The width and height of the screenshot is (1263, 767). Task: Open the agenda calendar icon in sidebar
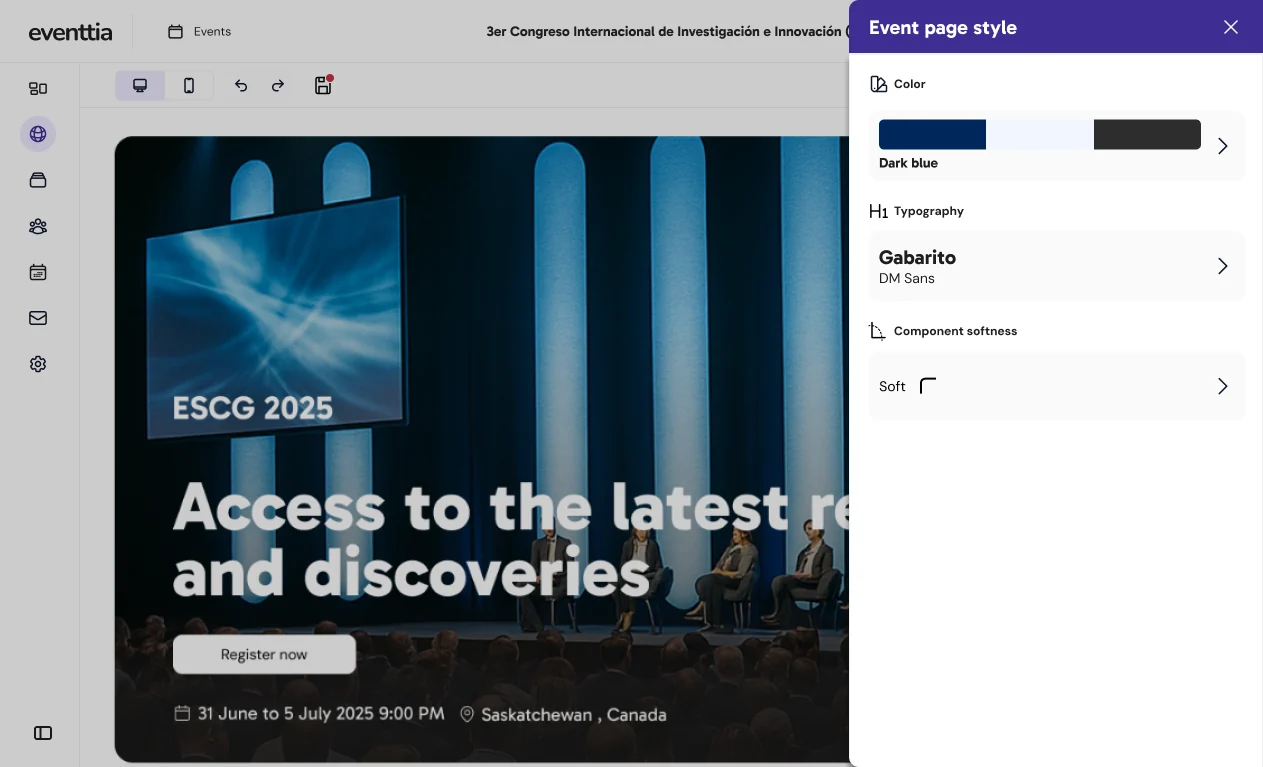point(38,272)
